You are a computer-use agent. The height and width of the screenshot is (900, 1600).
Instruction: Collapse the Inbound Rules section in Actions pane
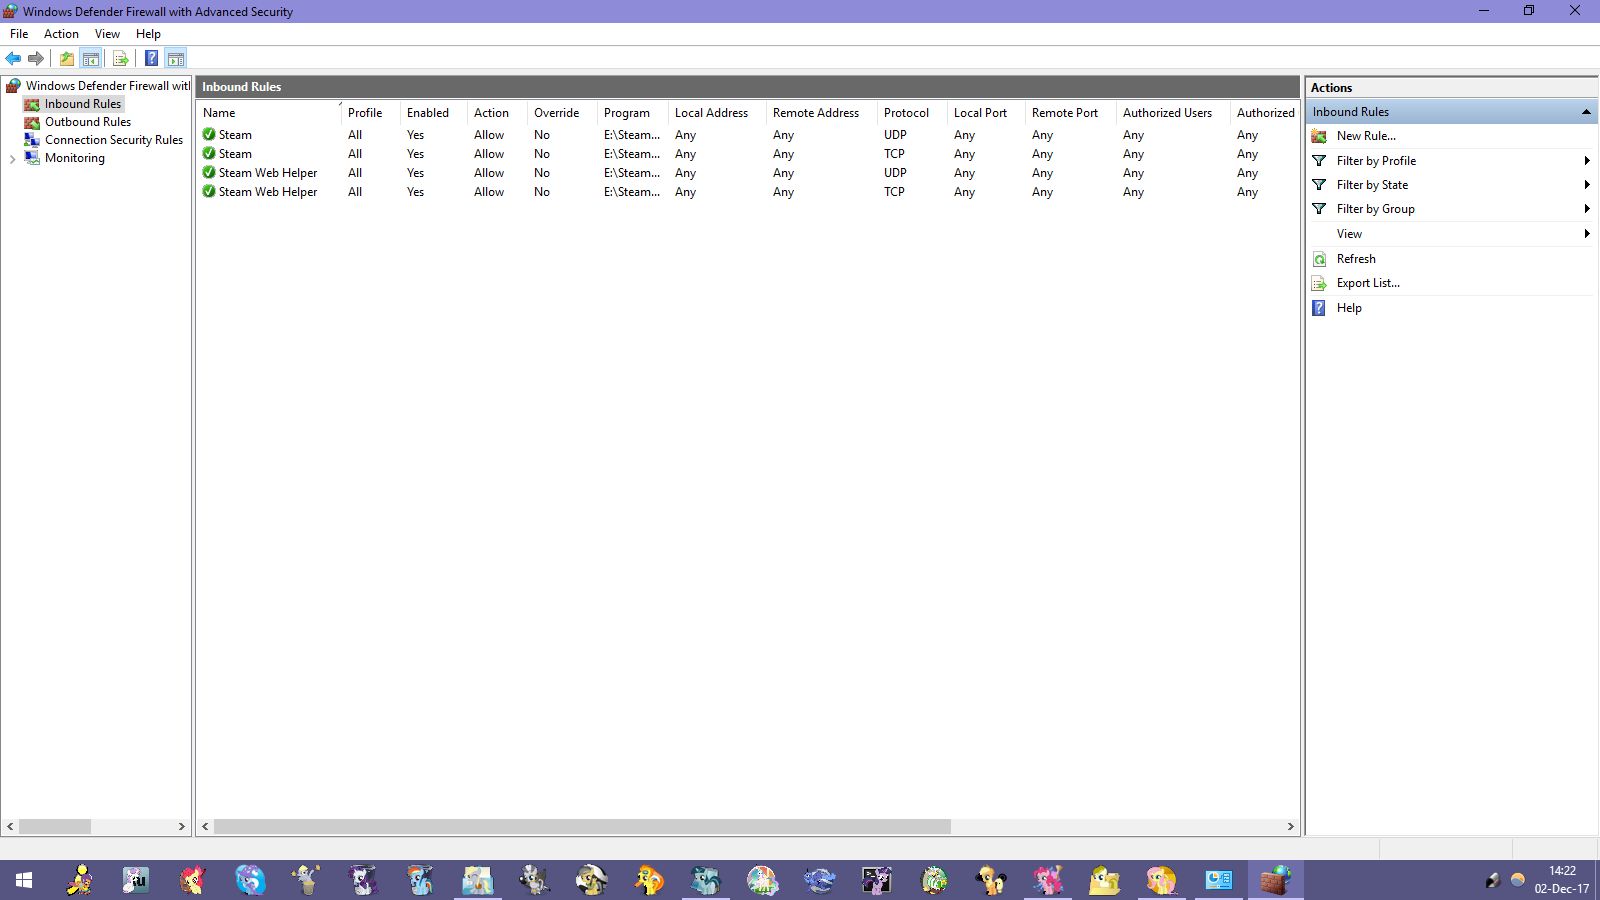[x=1586, y=112]
